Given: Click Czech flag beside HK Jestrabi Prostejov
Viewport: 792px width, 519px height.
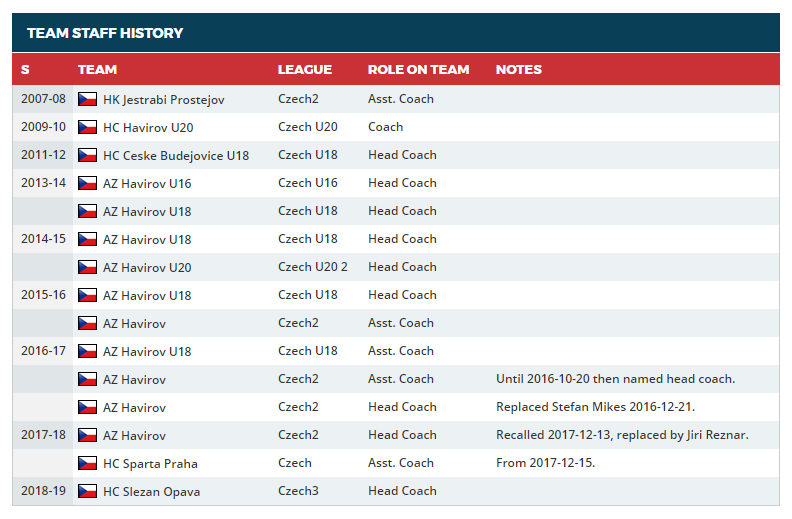Looking at the screenshot, I should coord(87,99).
